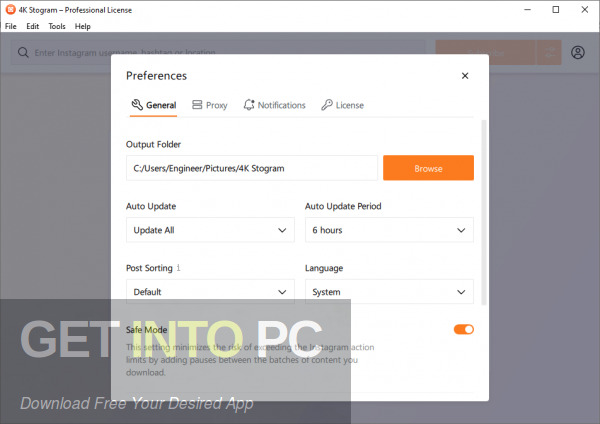
Task: Click the Output Folder label
Action: [153, 145]
